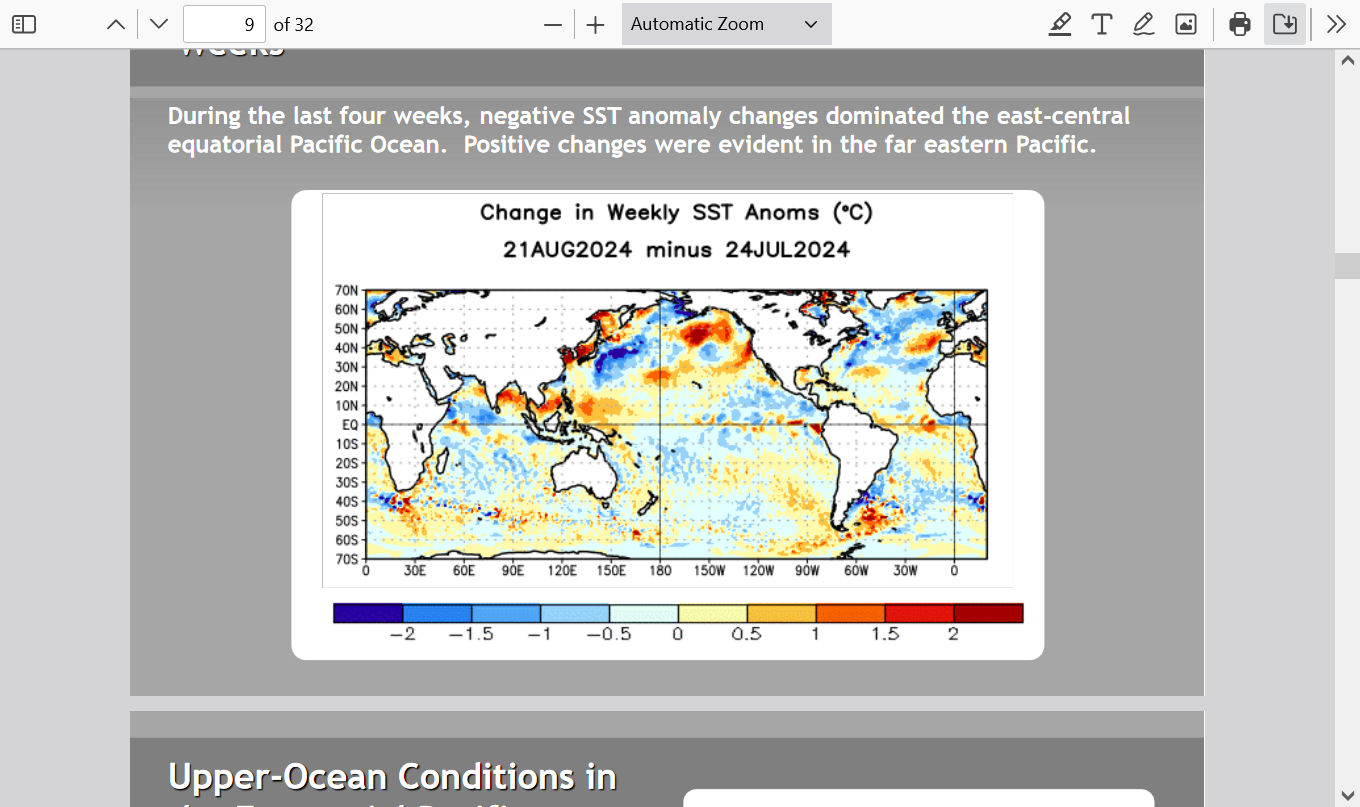Go to the next page

(x=158, y=24)
